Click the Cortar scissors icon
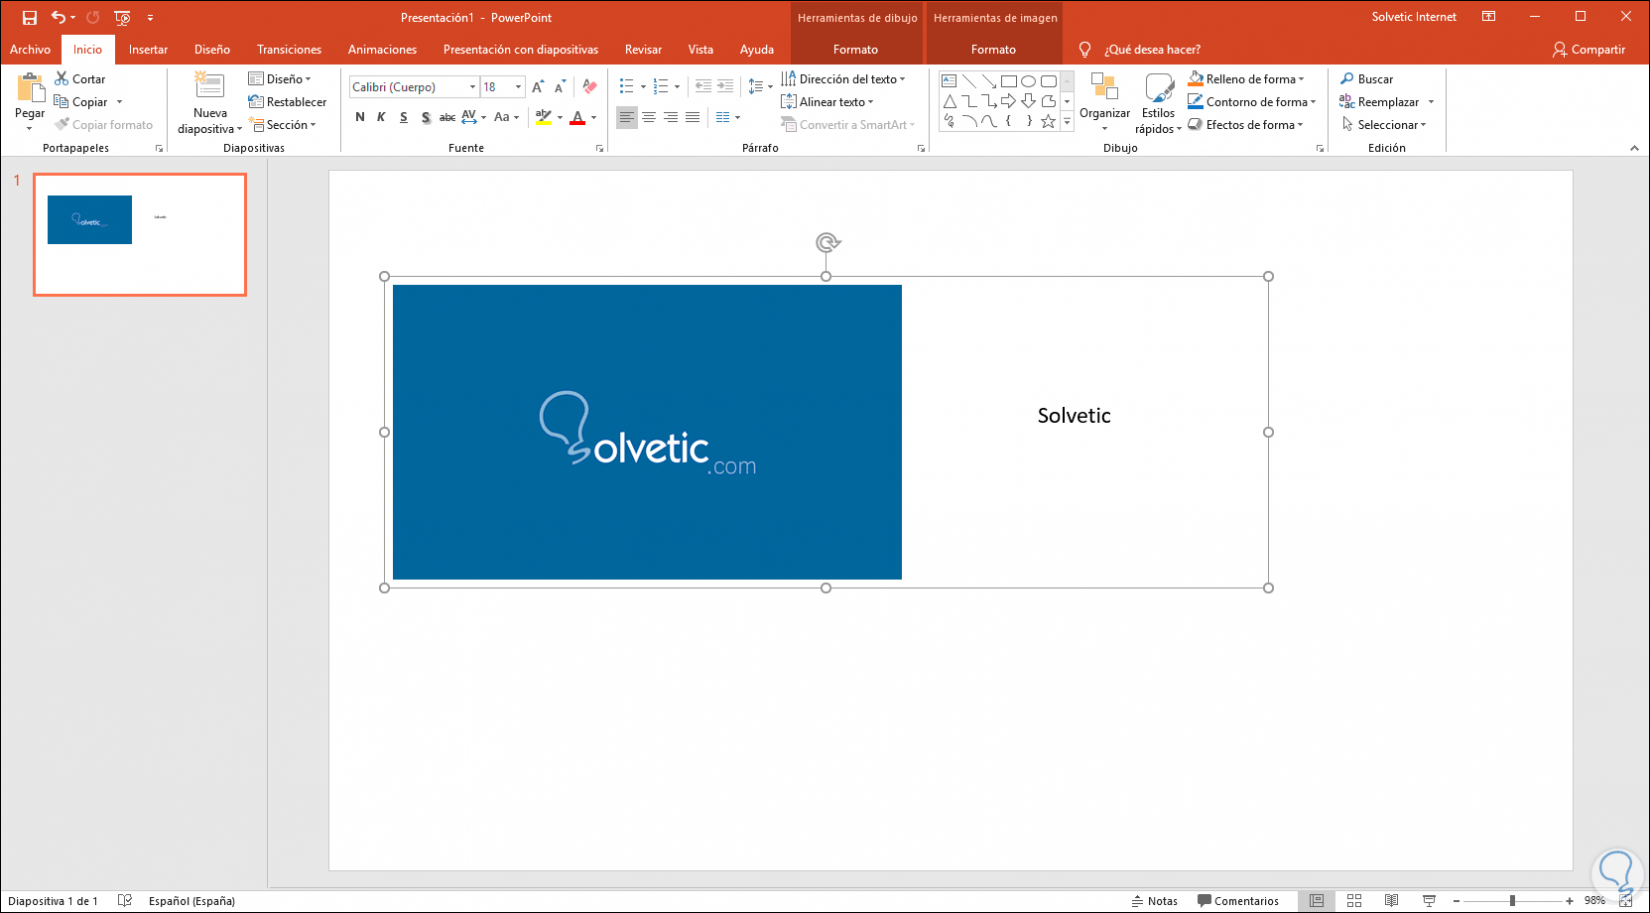The height and width of the screenshot is (913, 1650). tap(62, 79)
